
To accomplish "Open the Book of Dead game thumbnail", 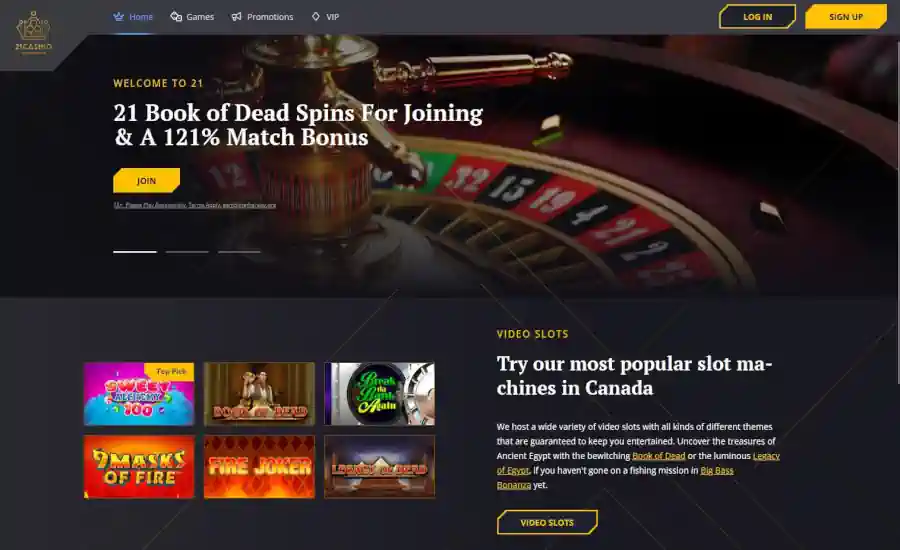I will coord(259,394).
